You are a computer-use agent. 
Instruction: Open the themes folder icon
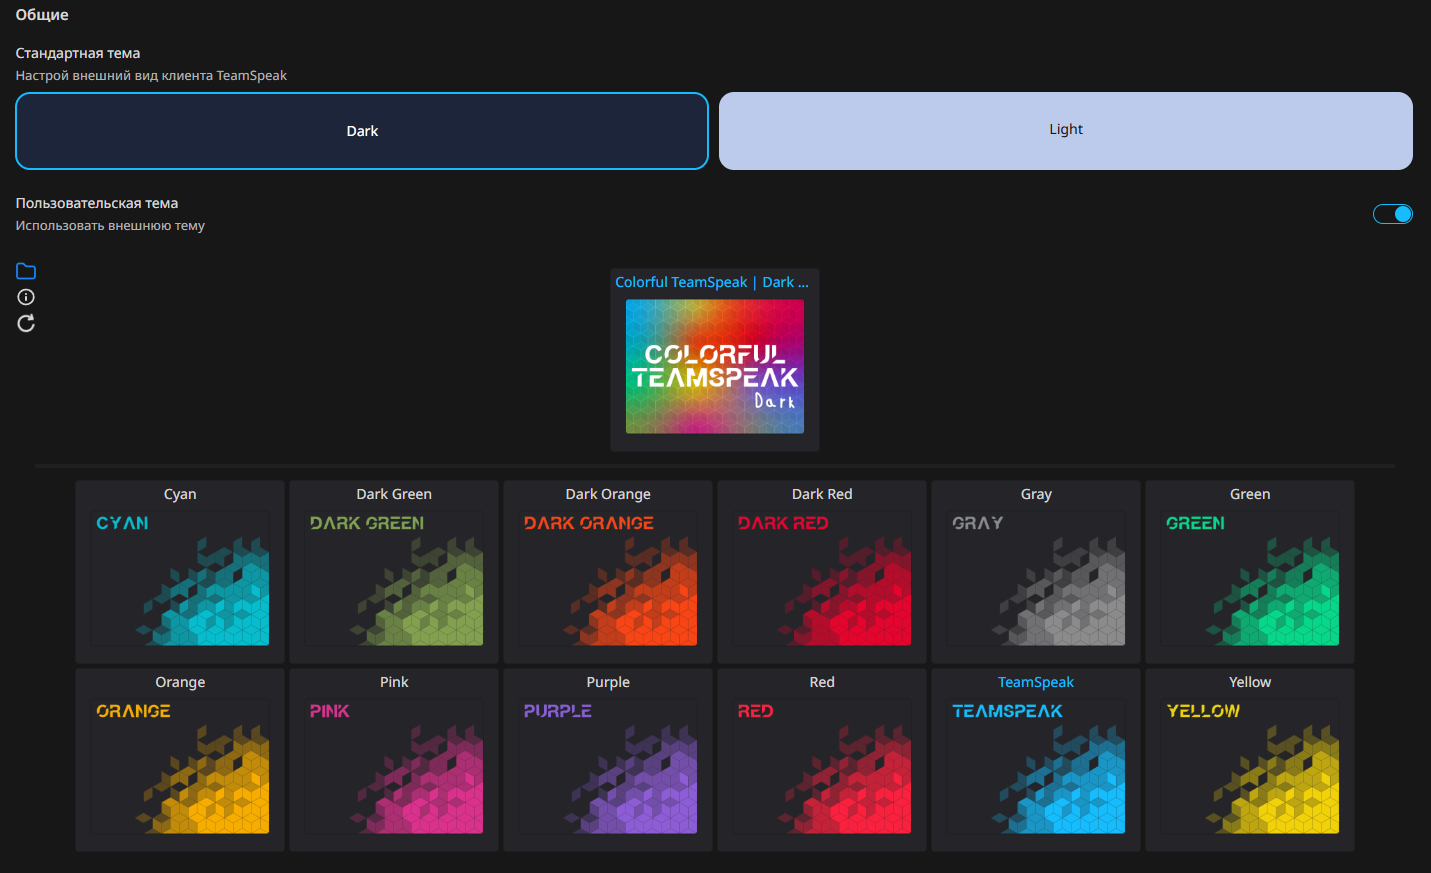(26, 271)
